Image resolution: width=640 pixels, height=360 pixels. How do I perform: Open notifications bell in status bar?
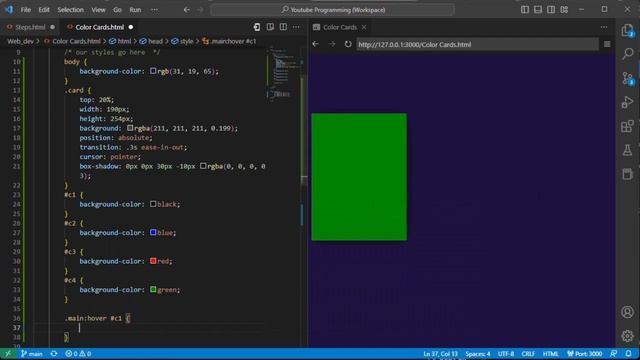point(629,354)
